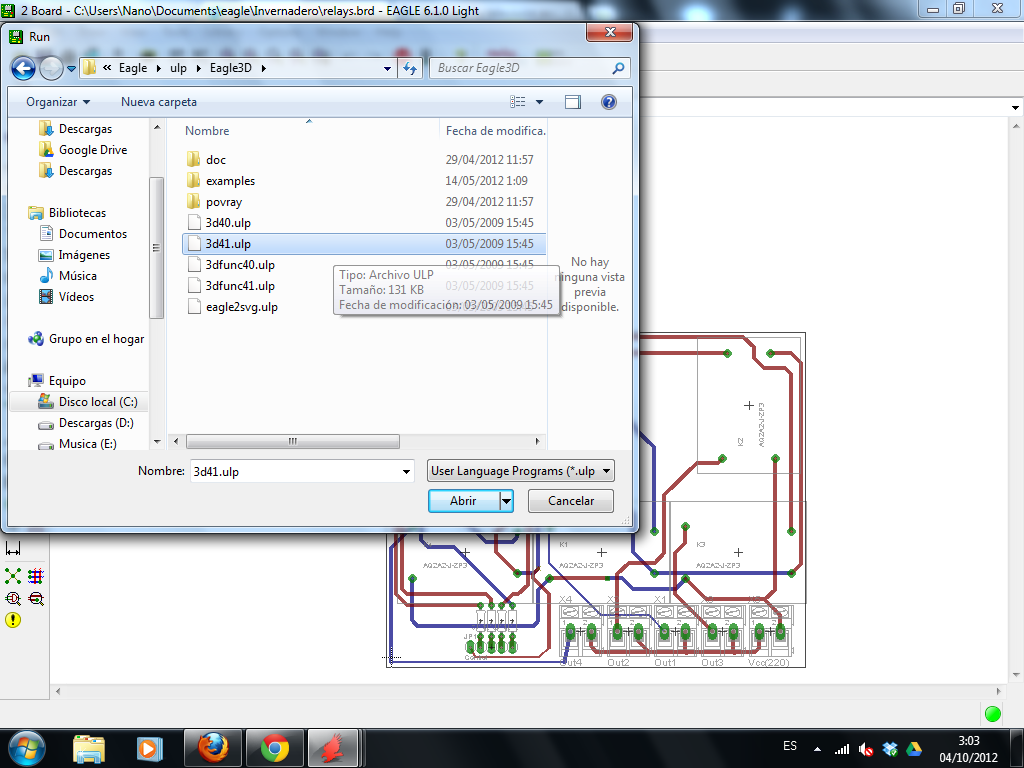Open Windows Explorer from taskbar
1024x768 pixels.
coord(89,748)
